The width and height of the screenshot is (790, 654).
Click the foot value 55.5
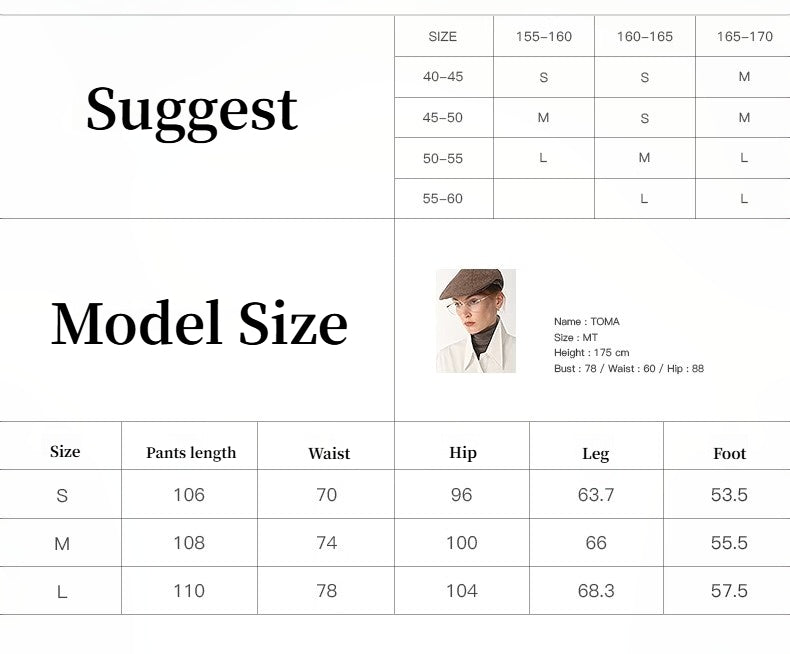pos(729,543)
